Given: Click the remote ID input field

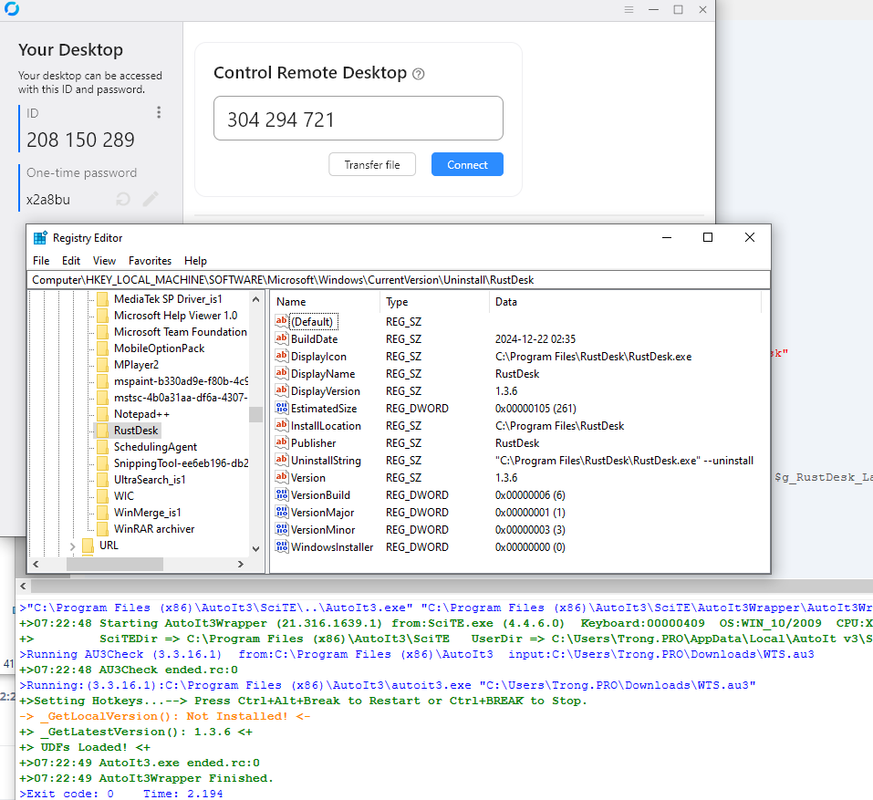Looking at the screenshot, I should 358,119.
